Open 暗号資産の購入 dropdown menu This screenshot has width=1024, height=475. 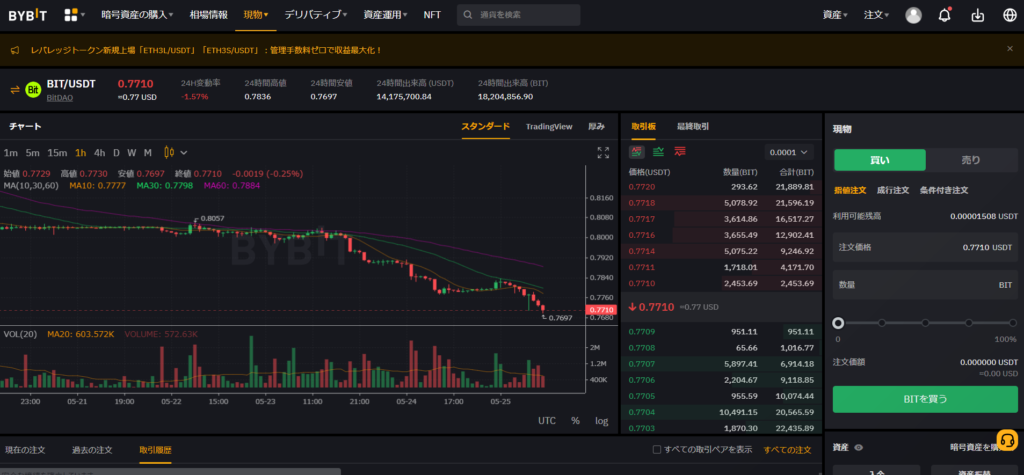click(137, 15)
